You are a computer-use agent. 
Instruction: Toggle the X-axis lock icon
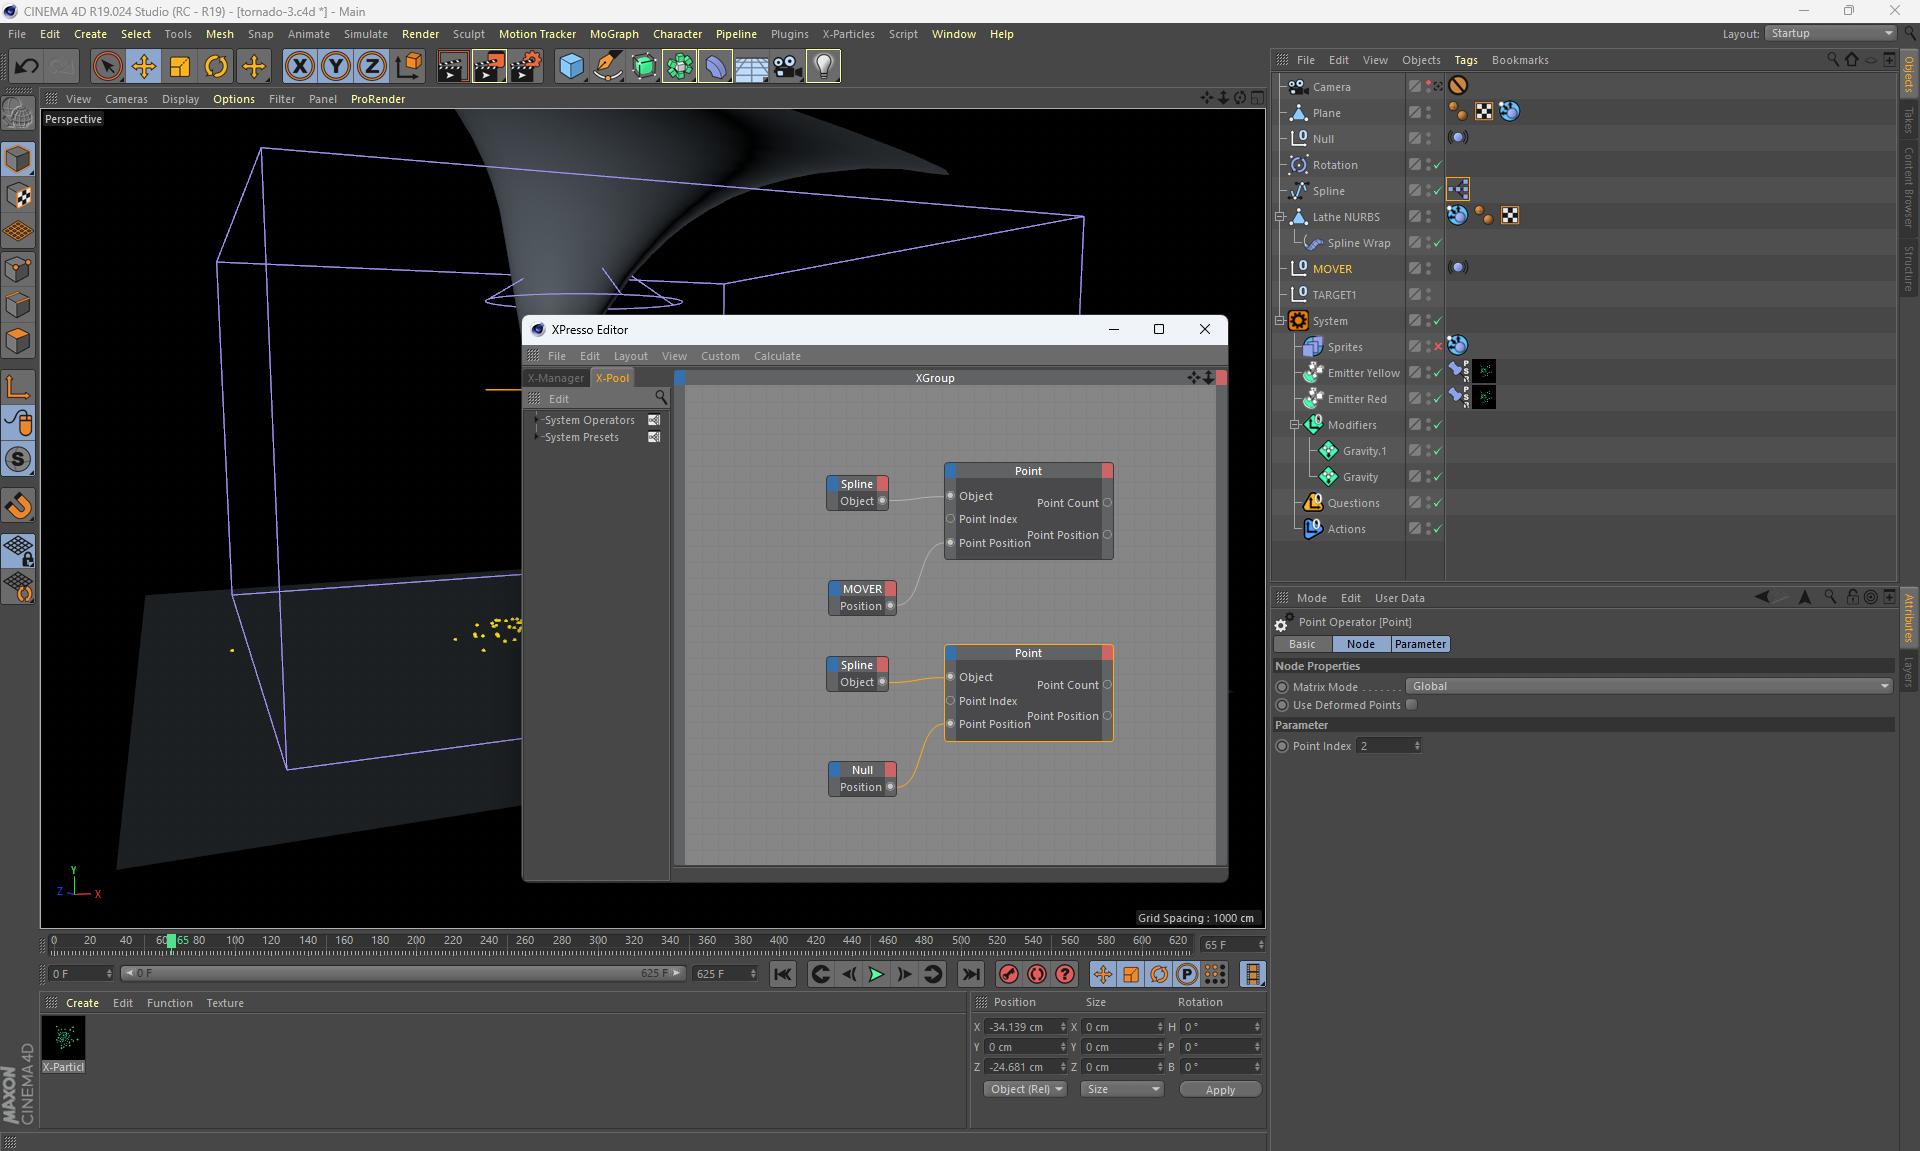coord(299,67)
